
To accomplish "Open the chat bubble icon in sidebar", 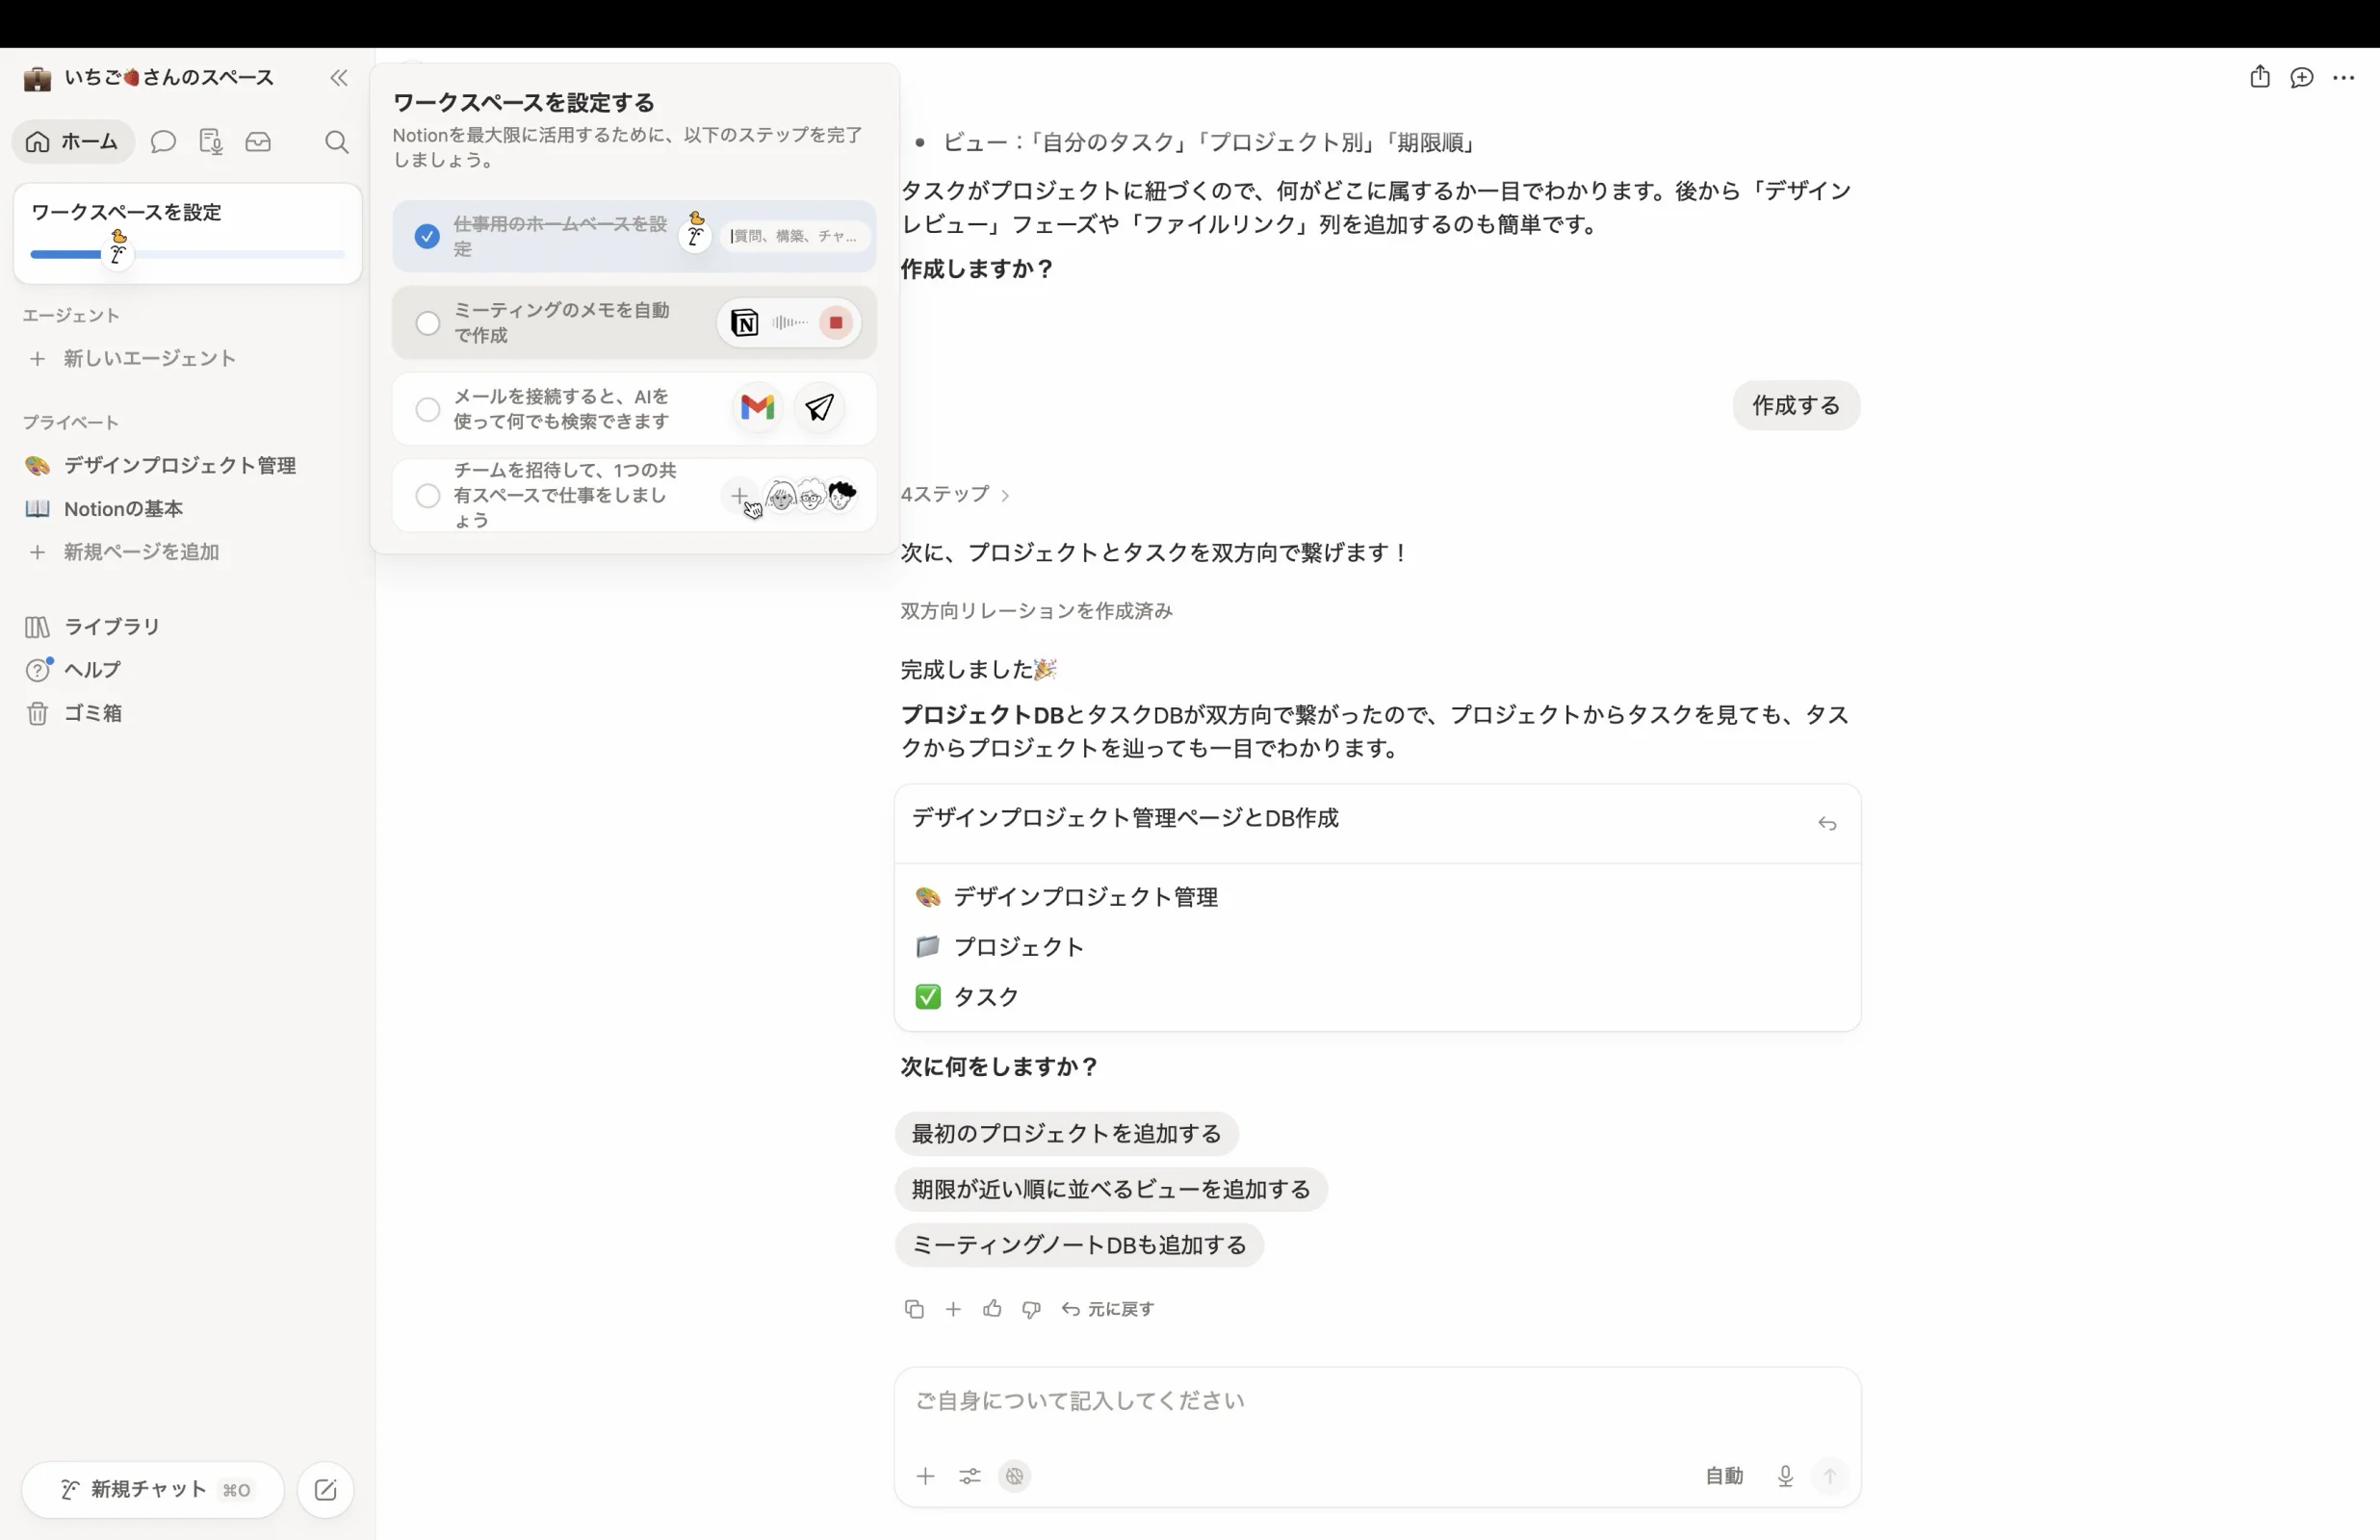I will (x=163, y=142).
